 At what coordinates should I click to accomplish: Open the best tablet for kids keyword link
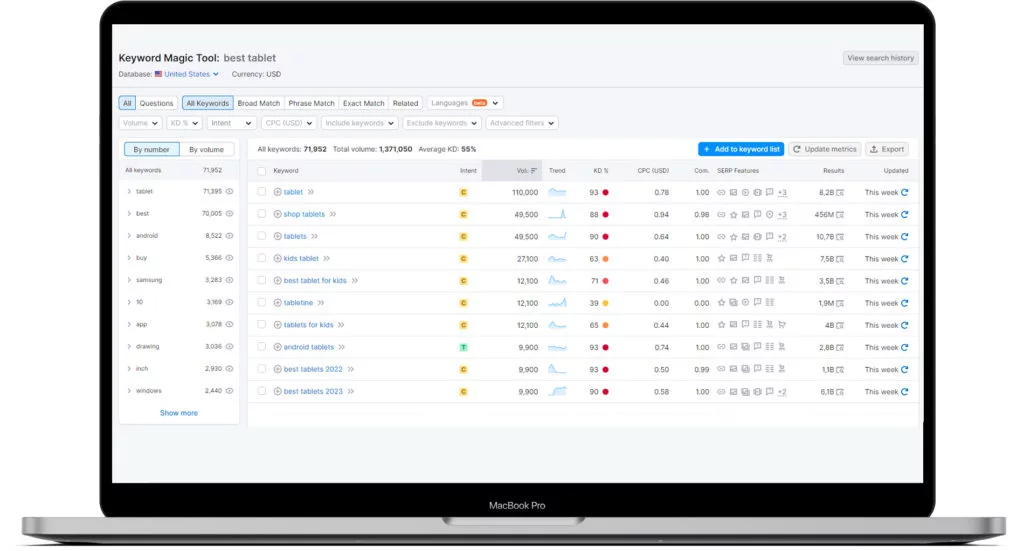[315, 281]
